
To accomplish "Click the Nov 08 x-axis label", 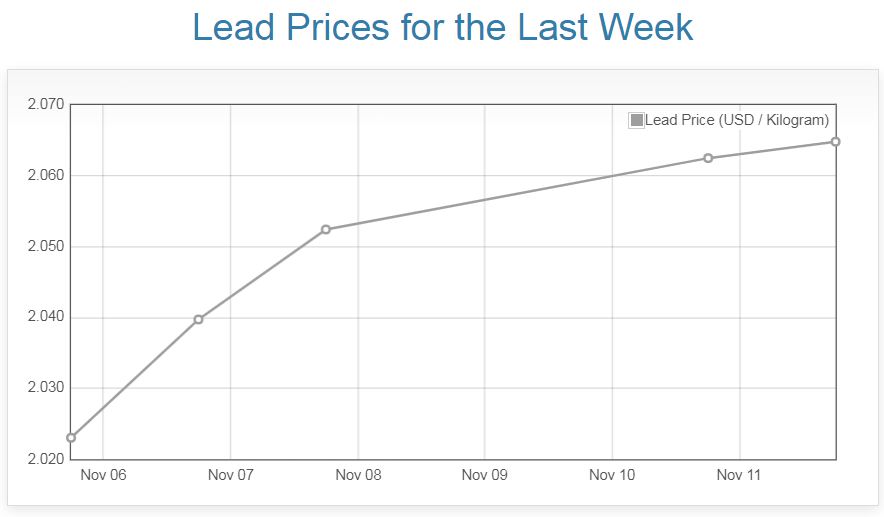I will tap(357, 475).
